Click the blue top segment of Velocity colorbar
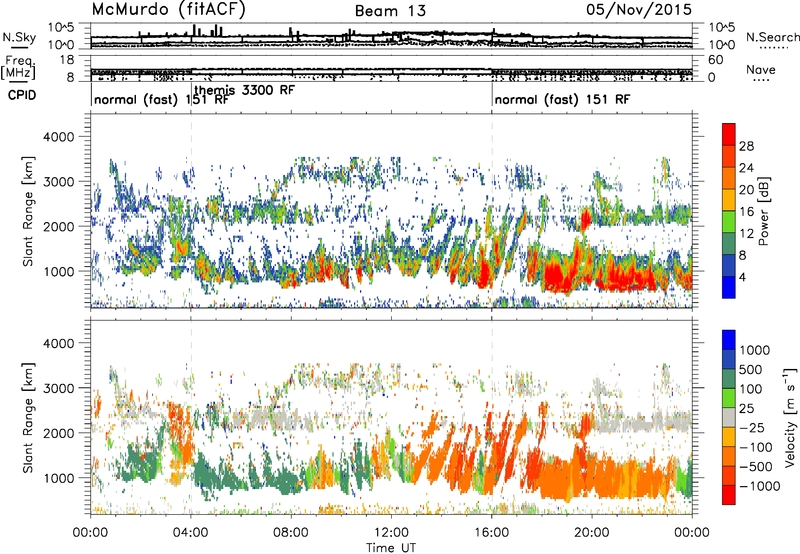The image size is (800, 554). tap(729, 340)
